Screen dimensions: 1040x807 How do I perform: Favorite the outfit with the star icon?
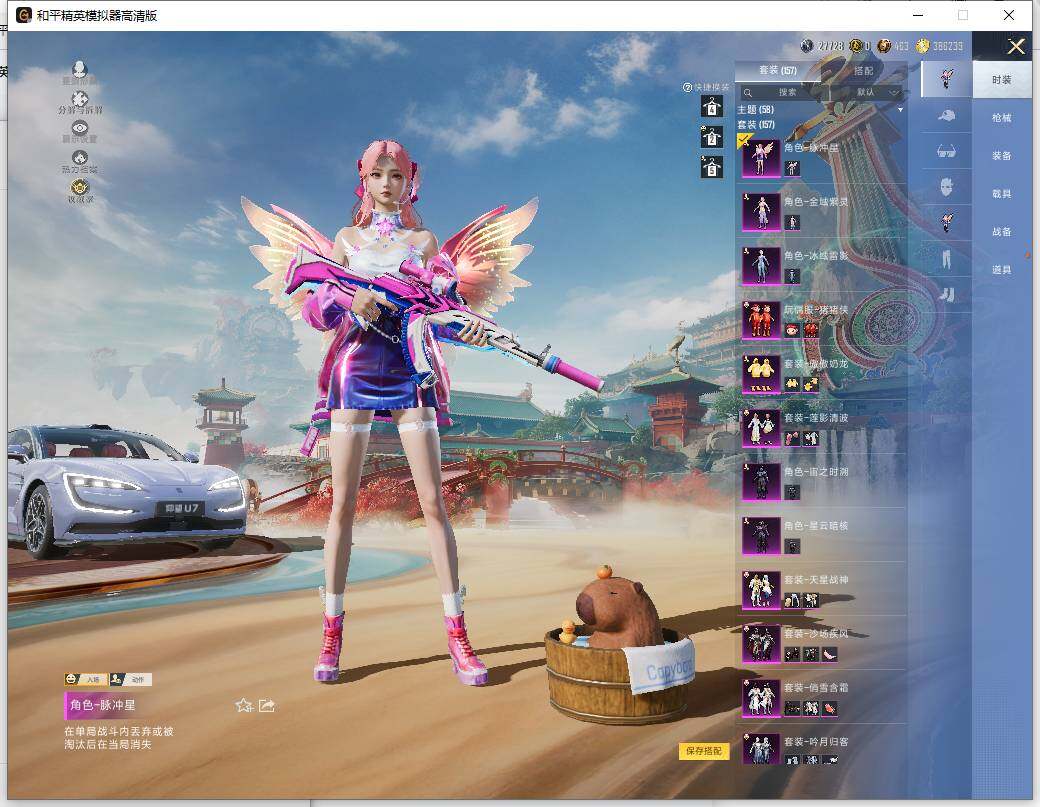(244, 706)
